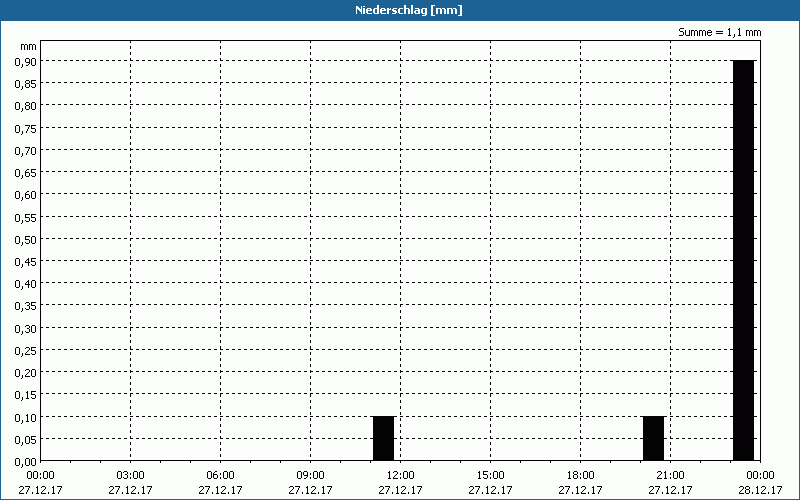Click the 0,30 y-axis value

pos(26,328)
